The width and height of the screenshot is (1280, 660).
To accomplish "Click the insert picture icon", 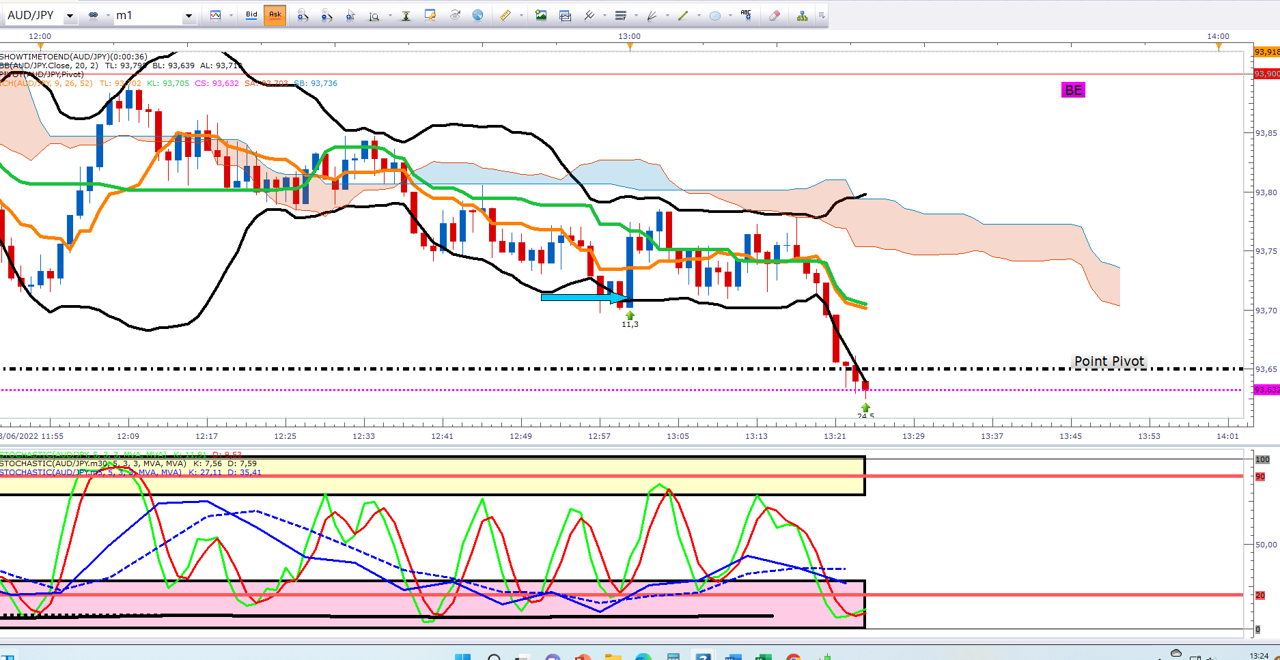I will (541, 15).
